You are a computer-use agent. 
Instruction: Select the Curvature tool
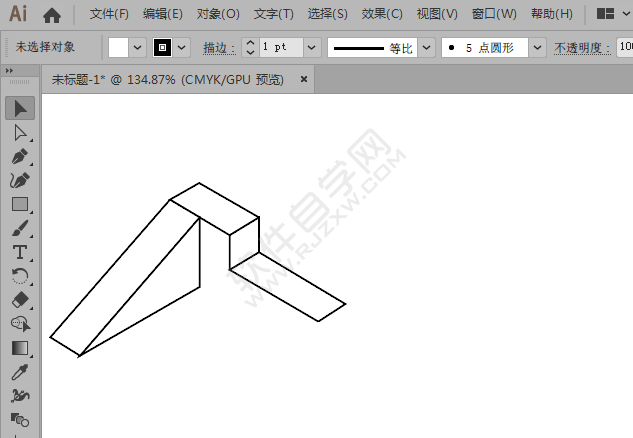pos(20,180)
